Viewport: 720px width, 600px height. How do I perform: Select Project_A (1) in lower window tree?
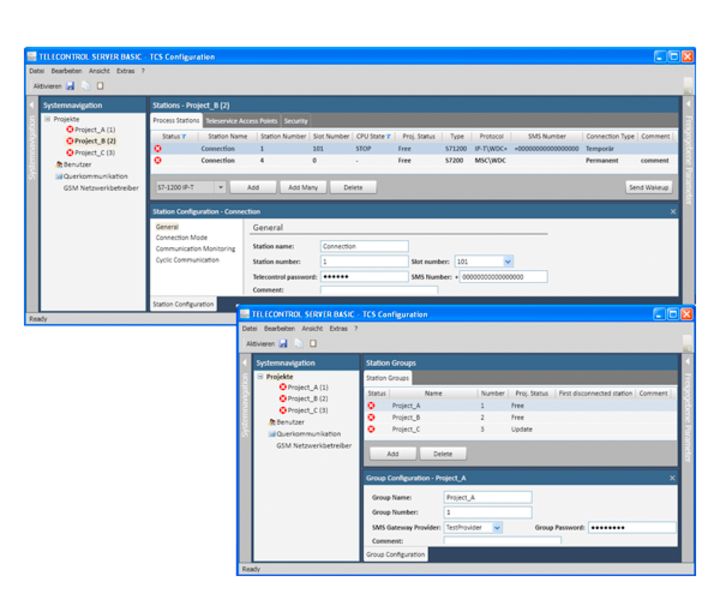tap(304, 387)
